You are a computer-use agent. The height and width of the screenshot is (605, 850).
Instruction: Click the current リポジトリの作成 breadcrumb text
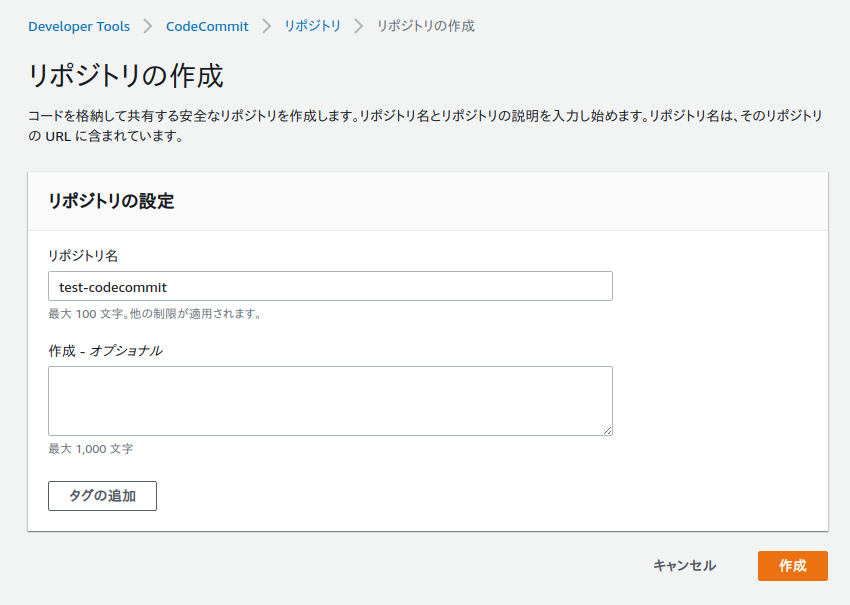coord(426,26)
